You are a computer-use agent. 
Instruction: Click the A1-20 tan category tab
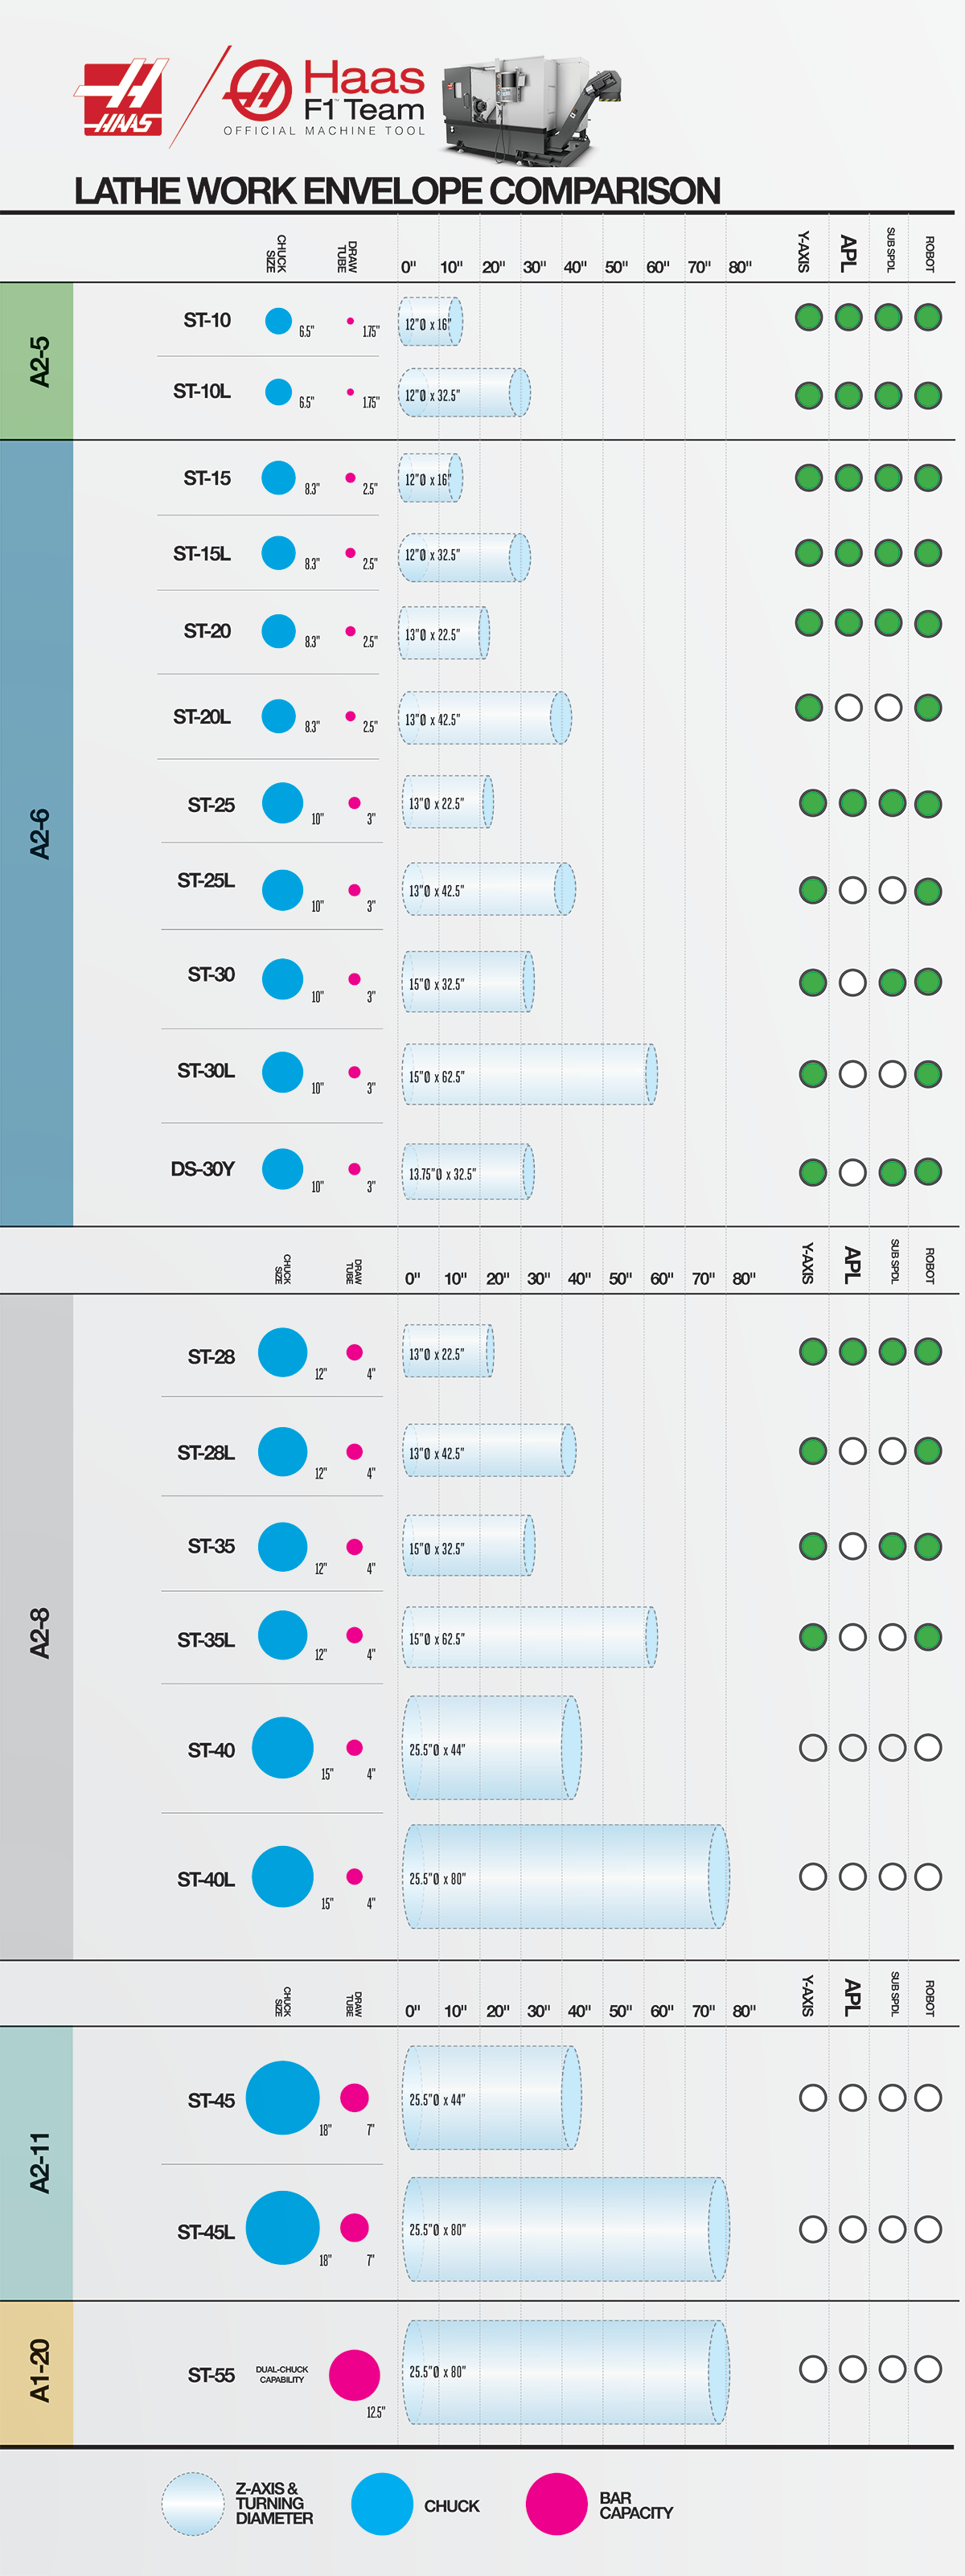coord(37,2372)
